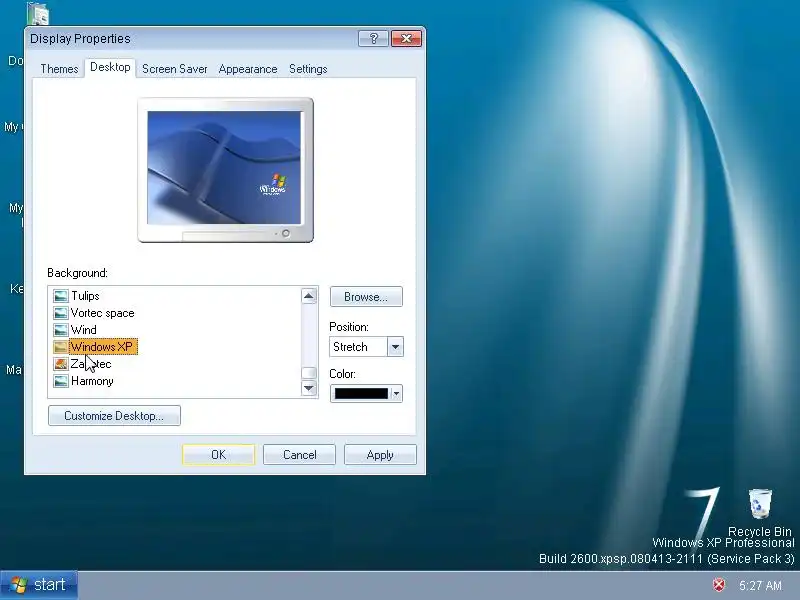The height and width of the screenshot is (600, 800).
Task: Select Vortec space background
Action: coord(103,313)
